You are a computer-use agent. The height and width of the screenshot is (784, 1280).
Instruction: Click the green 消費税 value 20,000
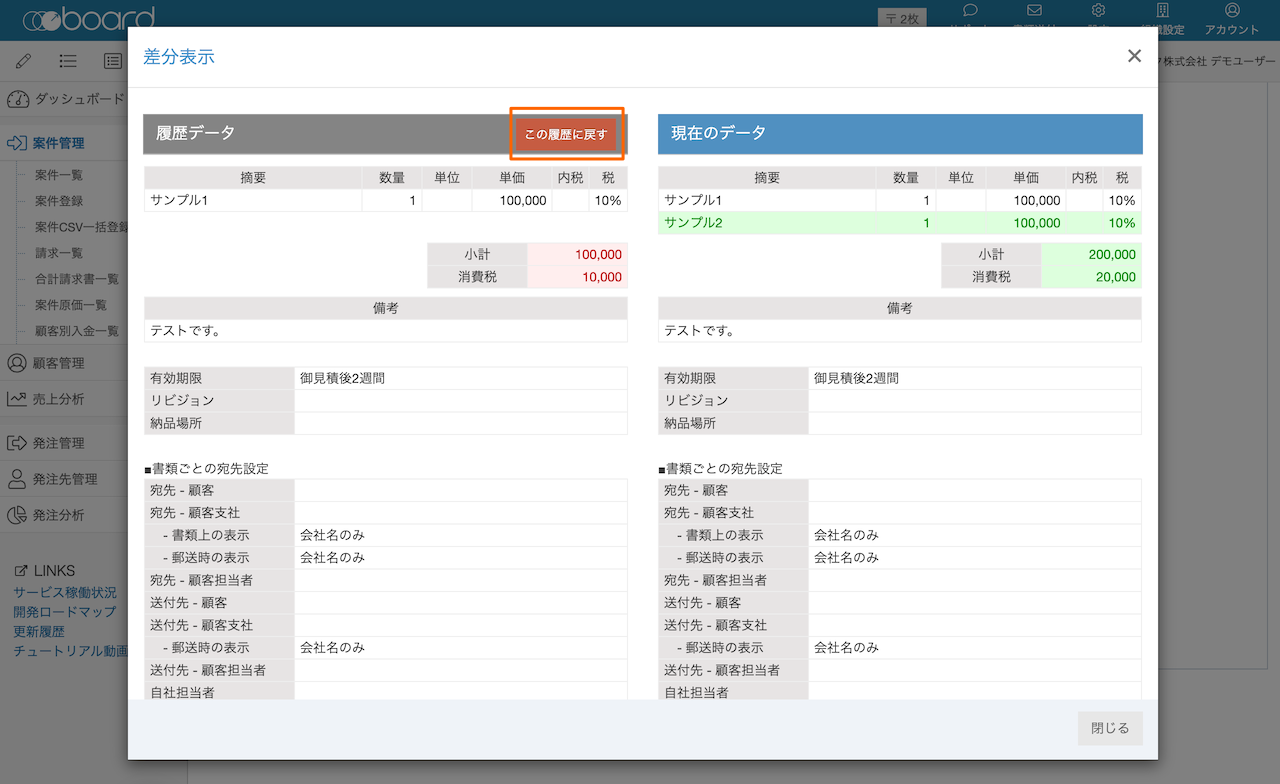(1116, 277)
